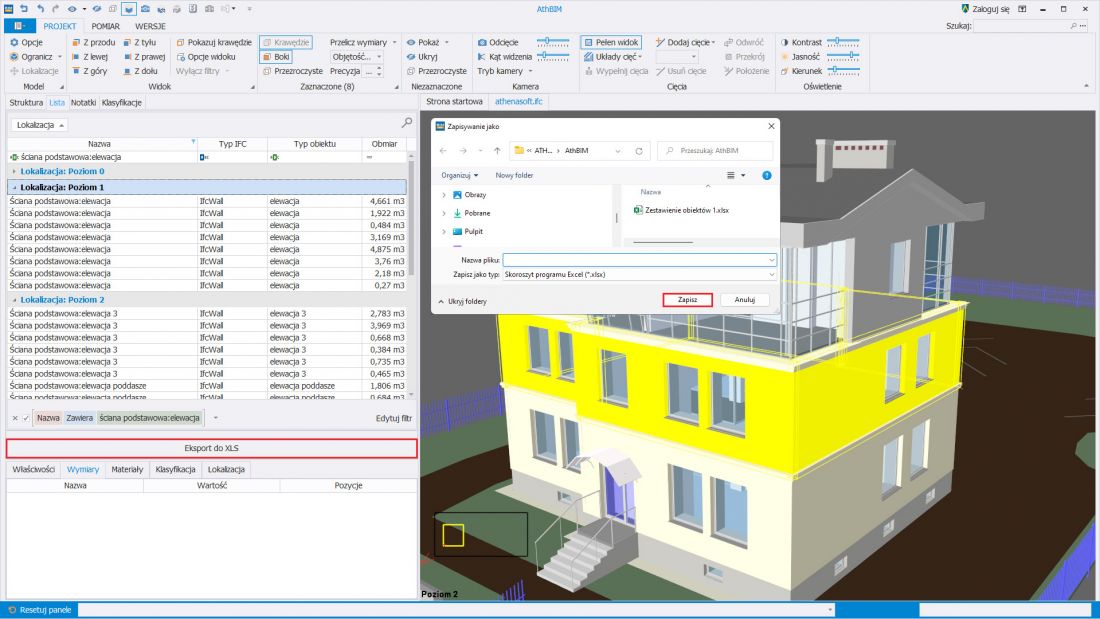Viewport: 1100px width, 619px height.
Task: Click the Nazwa pliku input field
Action: tap(639, 260)
